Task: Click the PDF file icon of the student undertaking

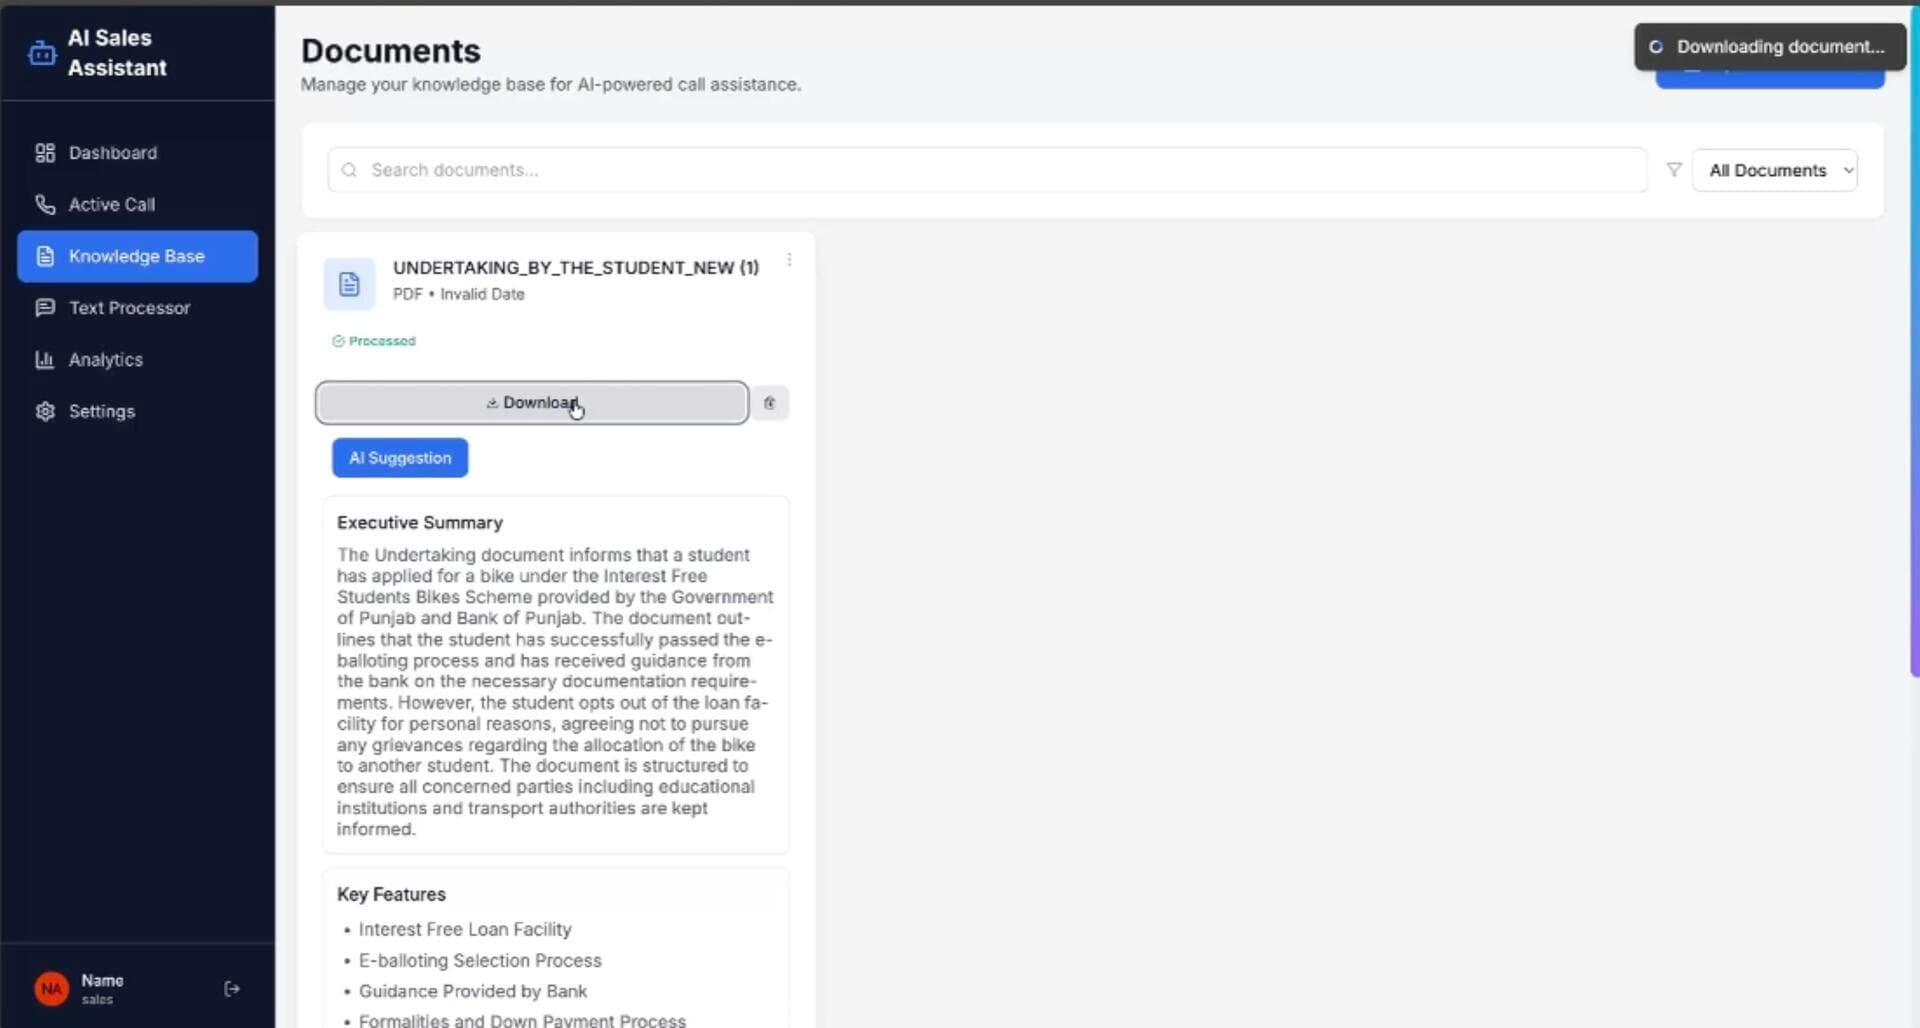Action: pos(348,284)
